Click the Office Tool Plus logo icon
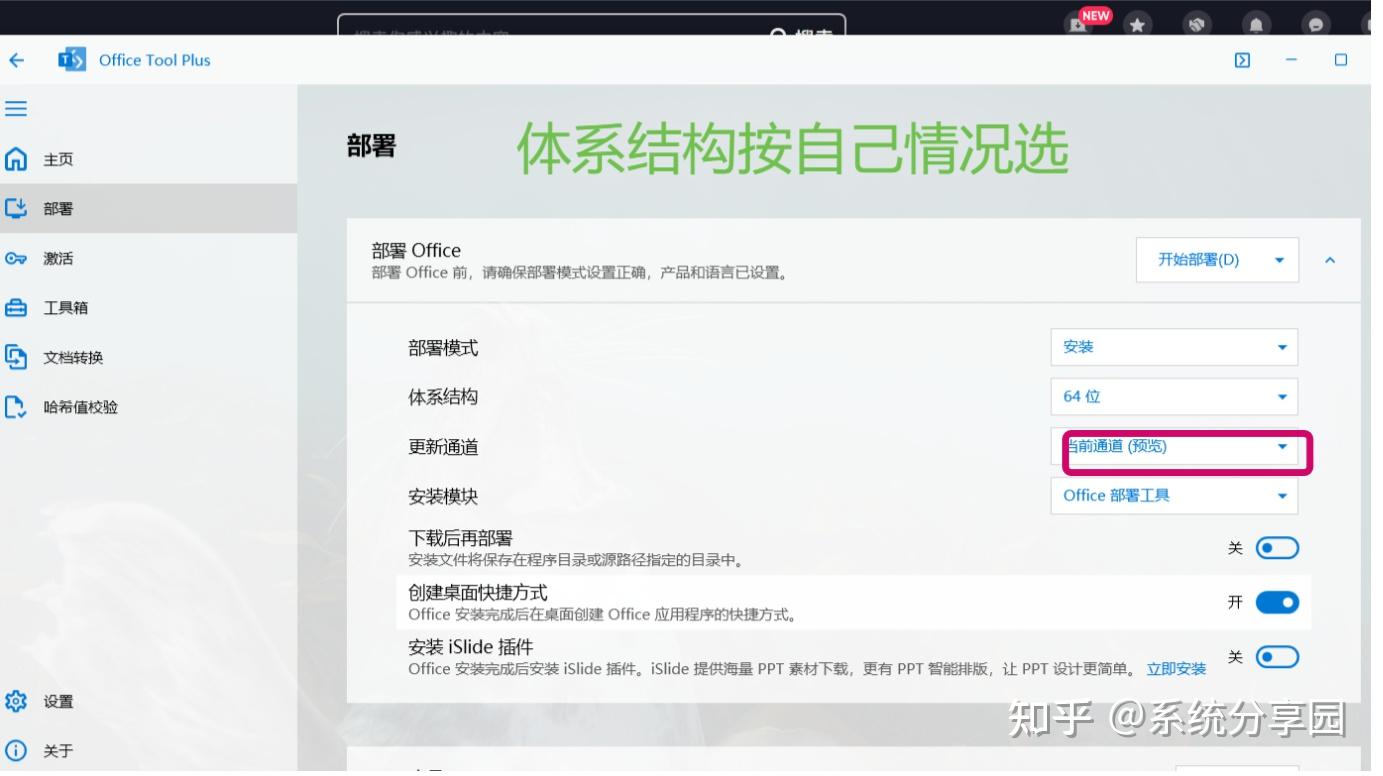The image size is (1383, 776). (72, 60)
